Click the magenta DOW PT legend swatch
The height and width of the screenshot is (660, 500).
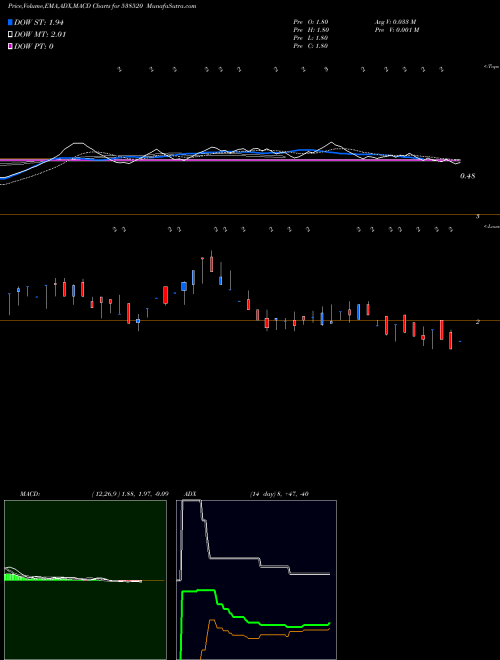point(10,46)
